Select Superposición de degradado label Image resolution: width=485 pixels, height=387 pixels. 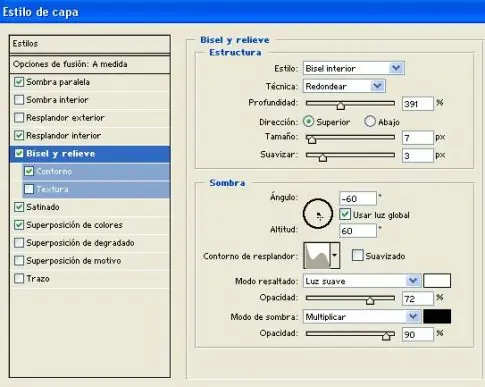(x=80, y=243)
